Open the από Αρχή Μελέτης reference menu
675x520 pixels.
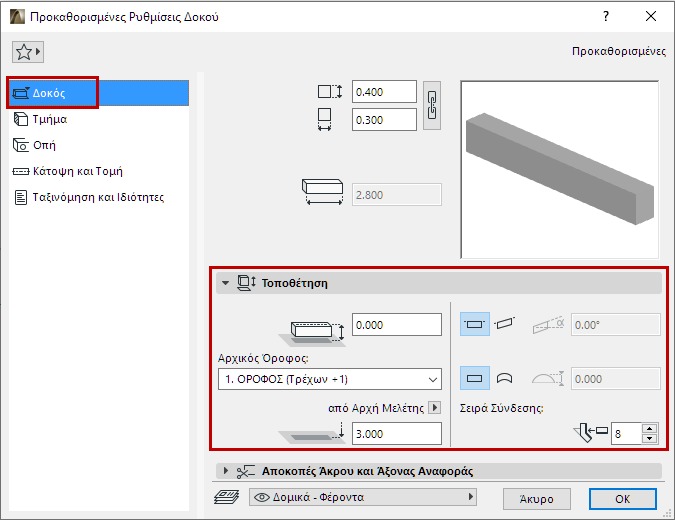[x=435, y=407]
